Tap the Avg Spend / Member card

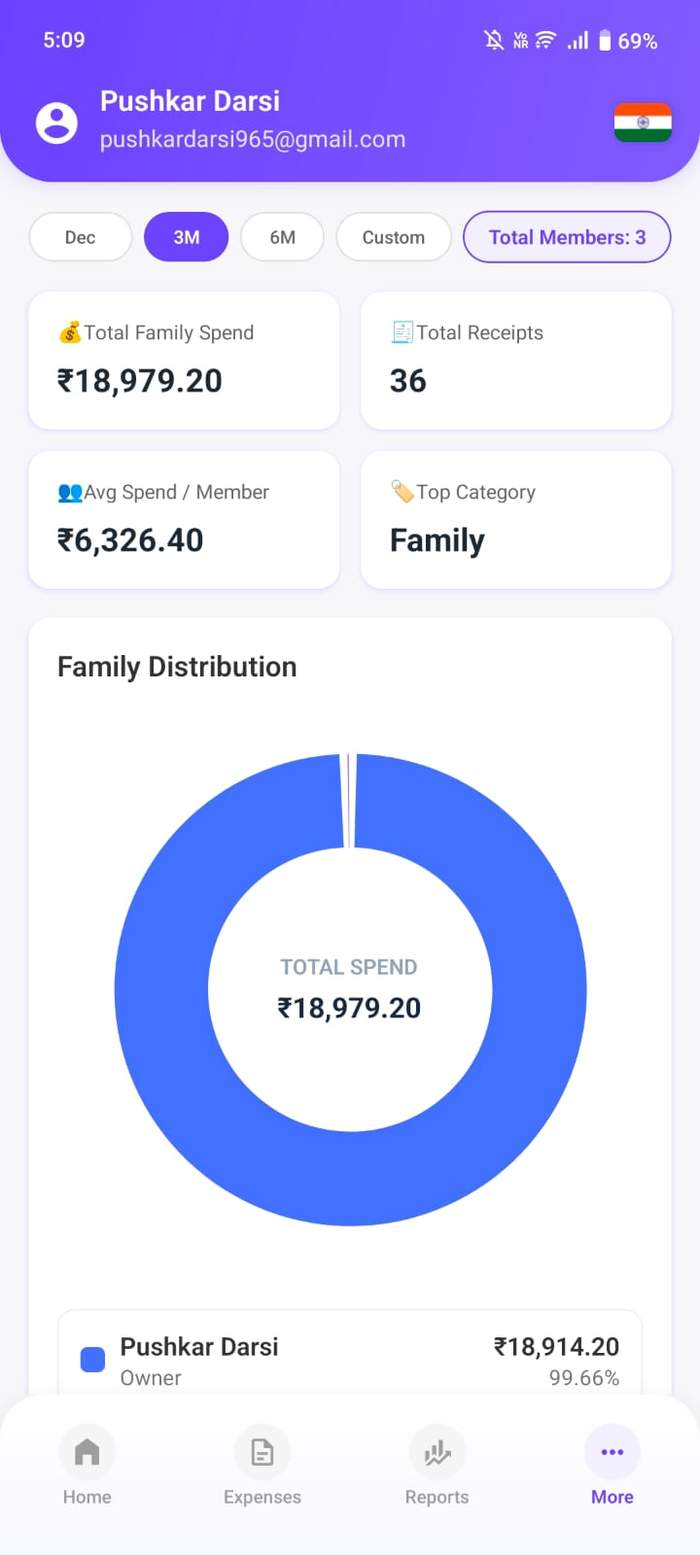click(184, 520)
